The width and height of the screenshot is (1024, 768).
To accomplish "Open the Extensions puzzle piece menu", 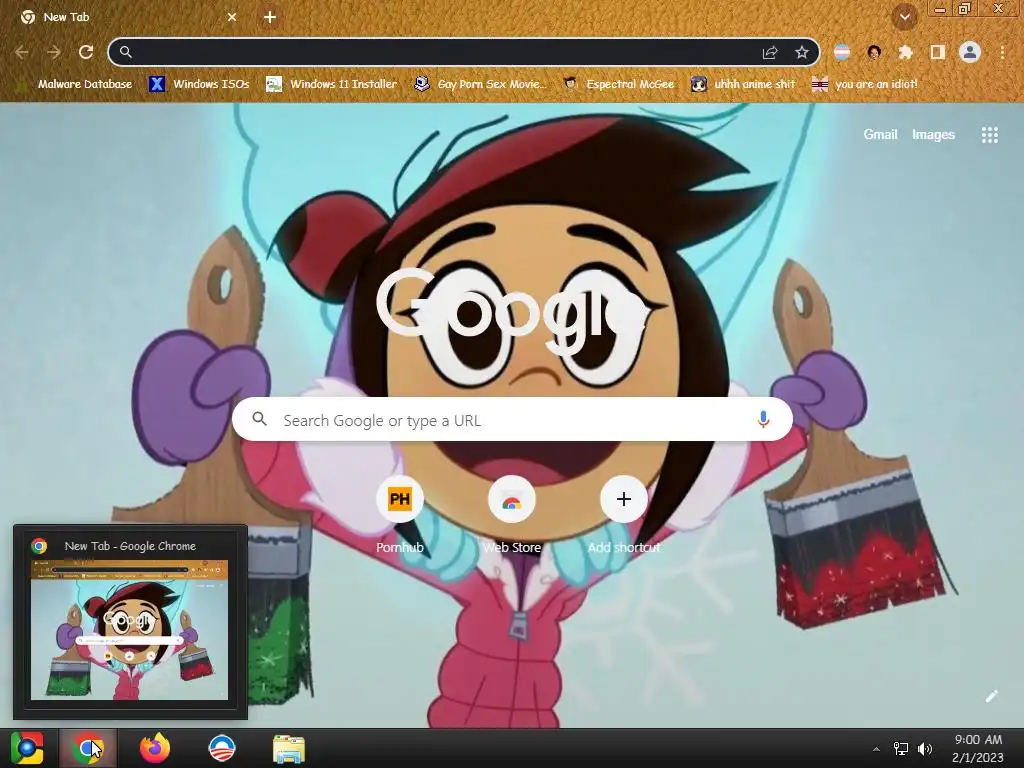I will pos(905,52).
